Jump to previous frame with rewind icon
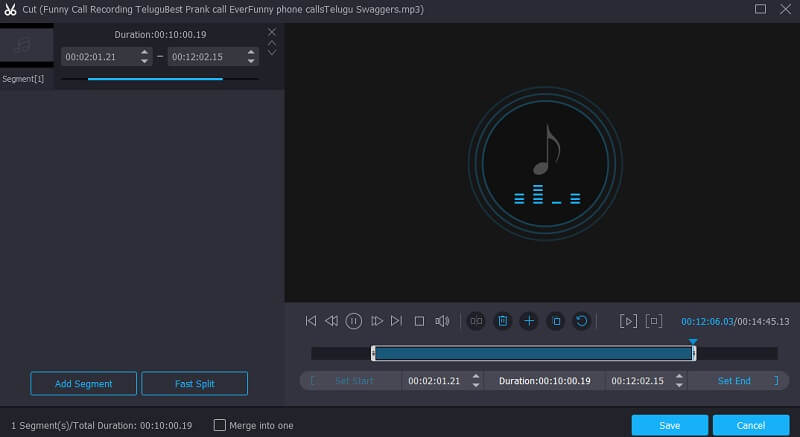This screenshot has height=437, width=800. pos(332,321)
